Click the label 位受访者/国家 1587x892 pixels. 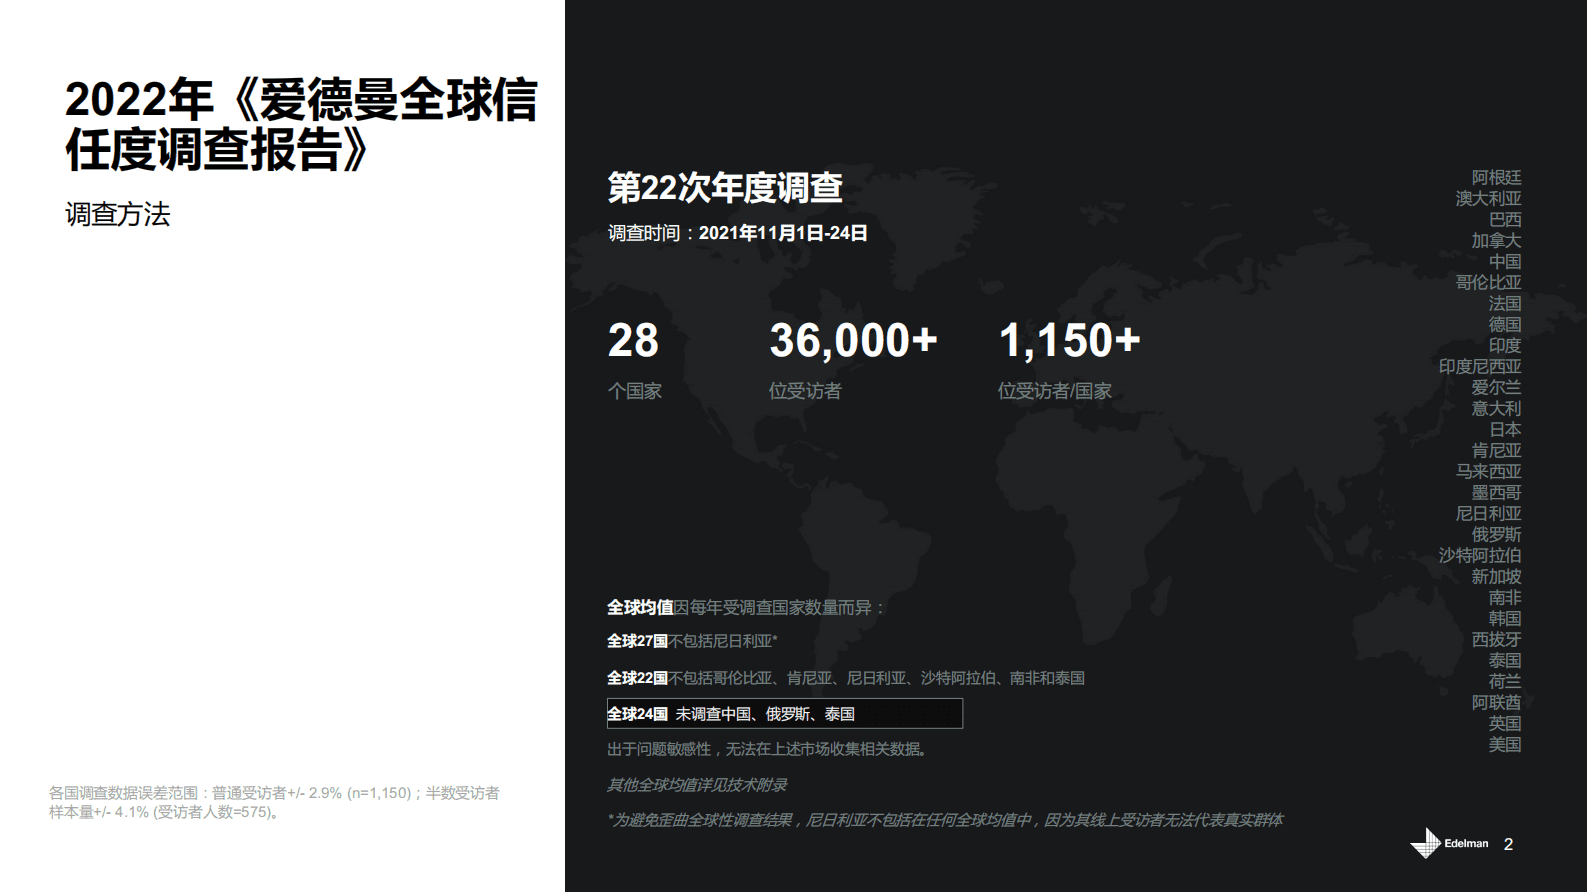click(1055, 391)
